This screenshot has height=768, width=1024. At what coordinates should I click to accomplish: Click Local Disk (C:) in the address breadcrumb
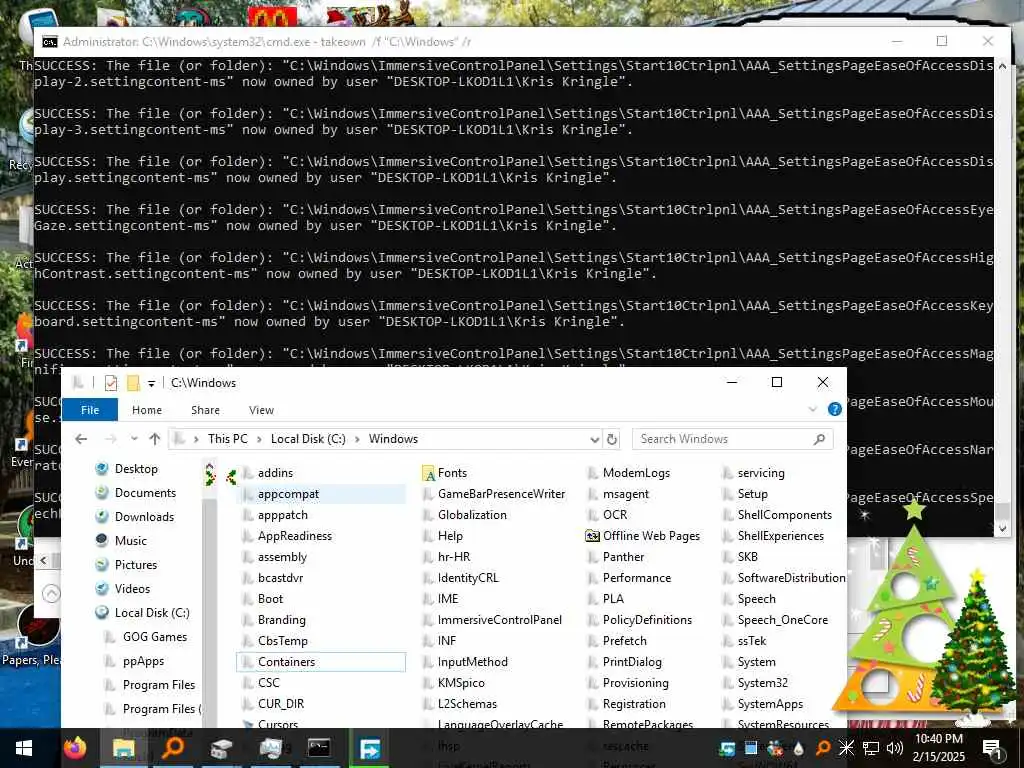pyautogui.click(x=308, y=439)
